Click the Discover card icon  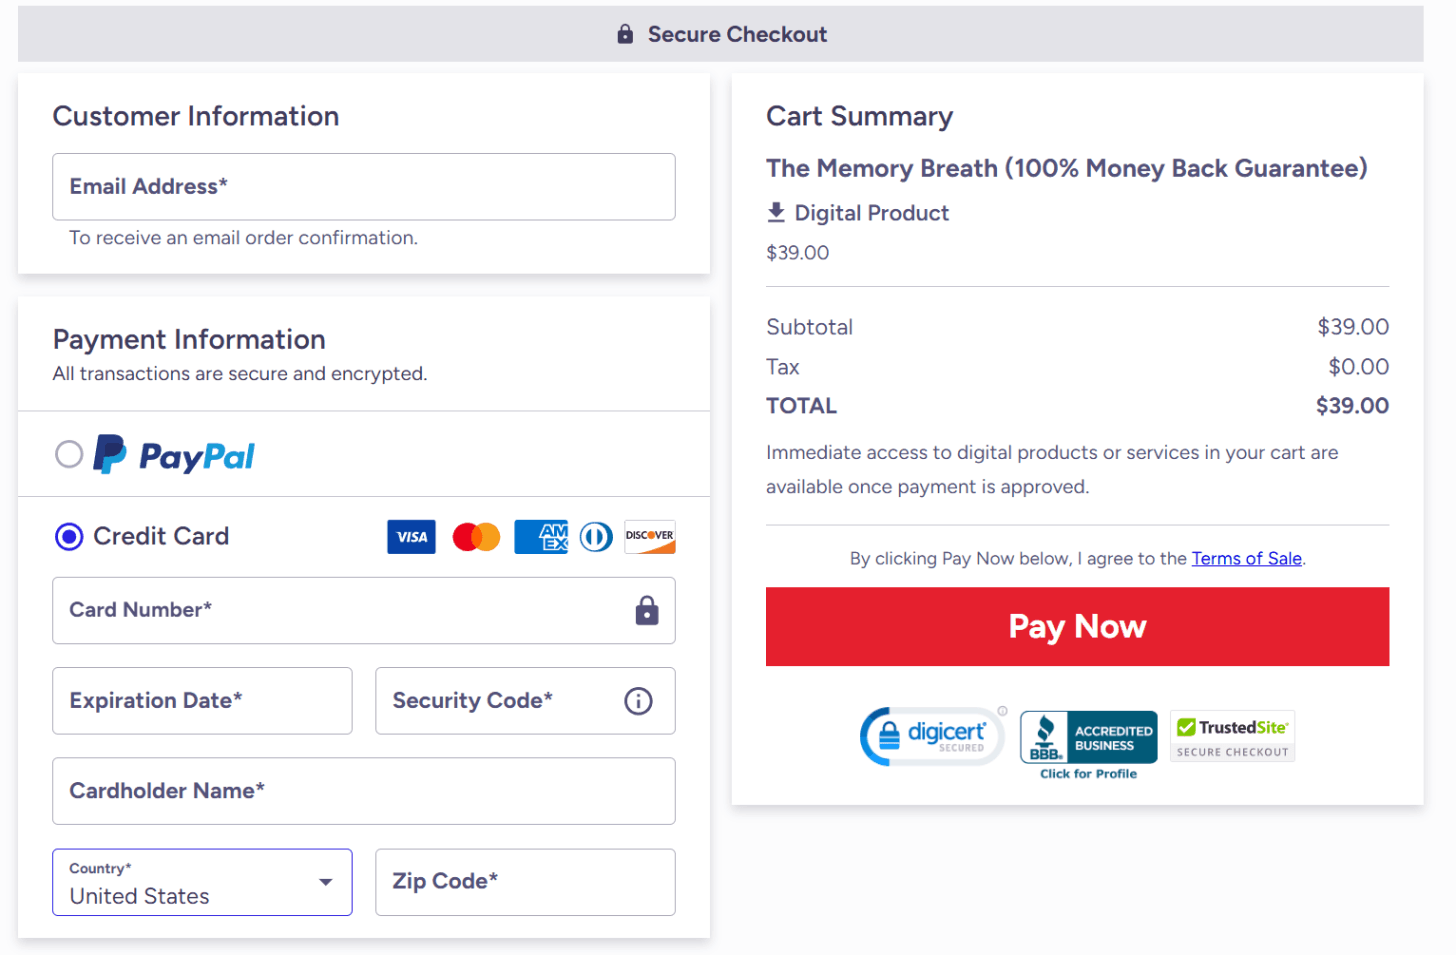[x=649, y=536]
